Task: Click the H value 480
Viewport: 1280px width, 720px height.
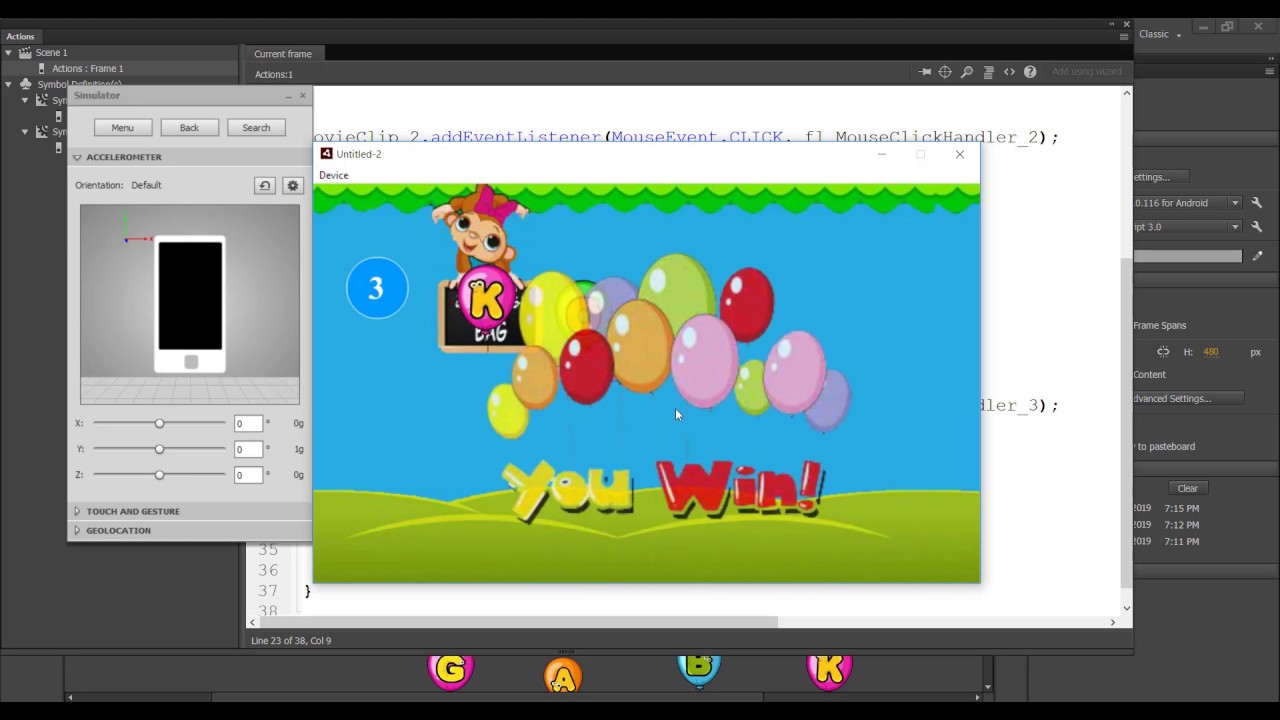Action: click(1210, 352)
